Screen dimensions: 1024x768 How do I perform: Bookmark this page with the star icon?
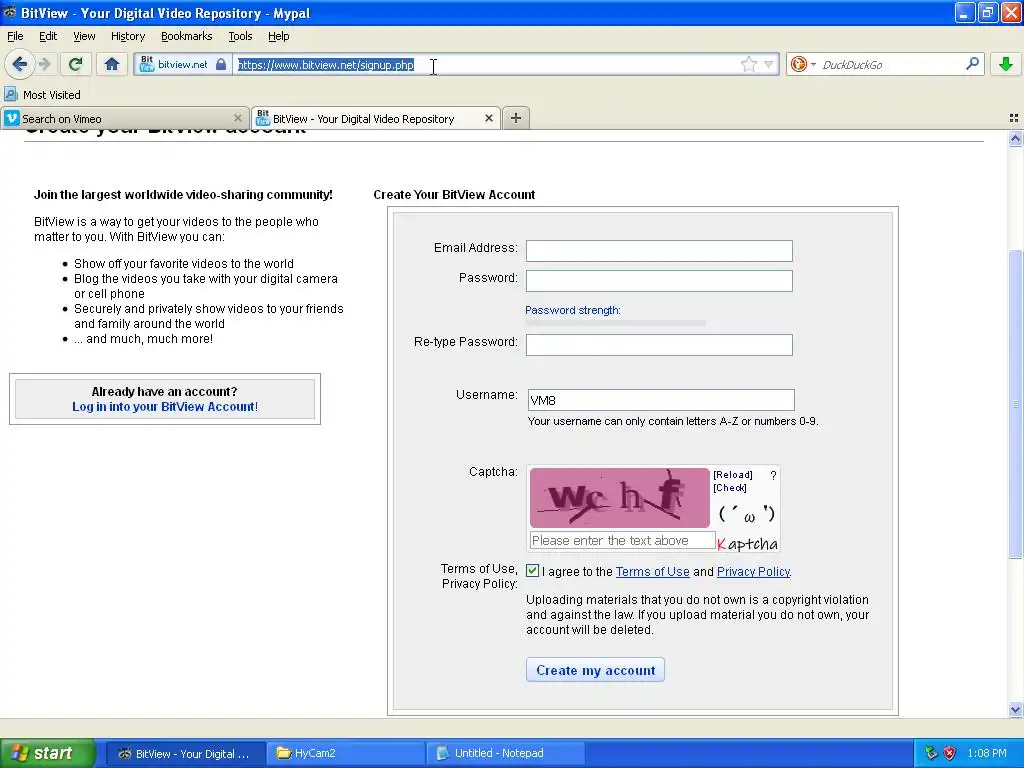(x=748, y=64)
